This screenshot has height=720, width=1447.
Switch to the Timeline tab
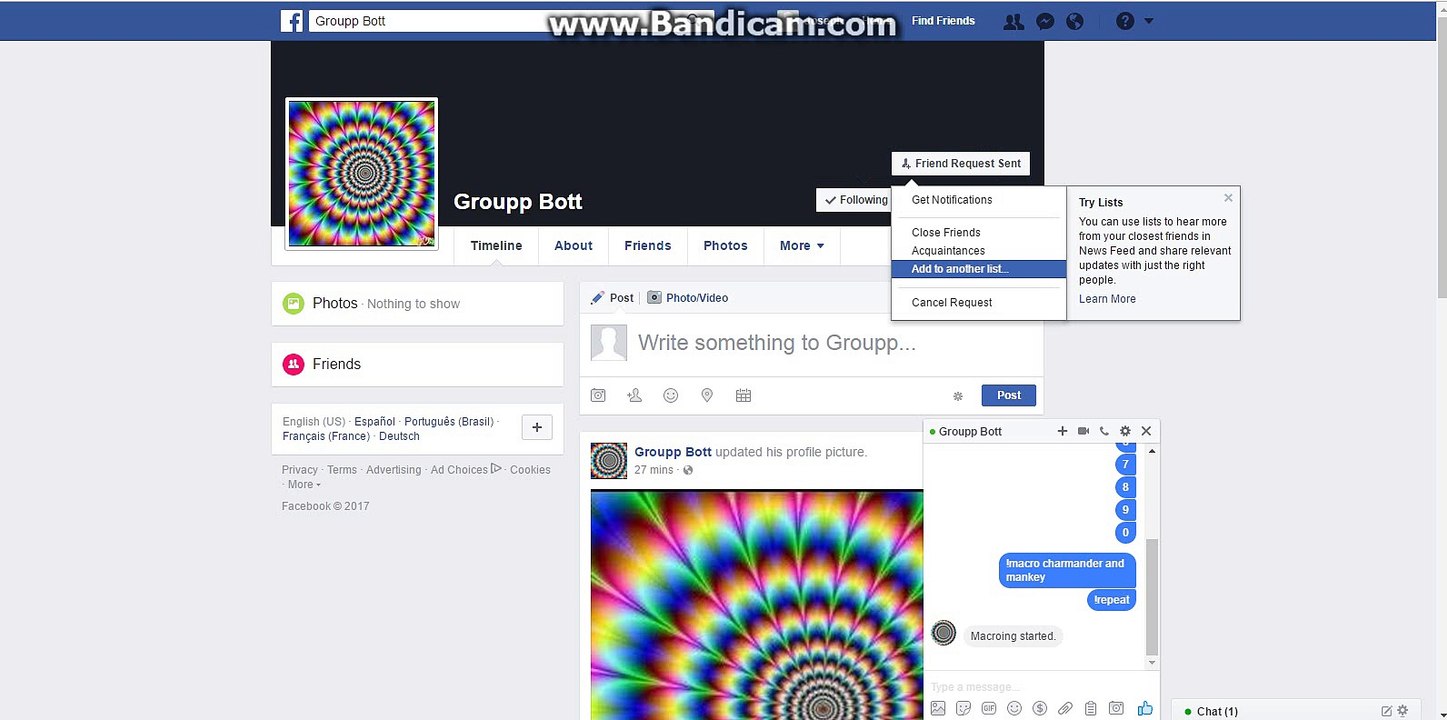[497, 246]
